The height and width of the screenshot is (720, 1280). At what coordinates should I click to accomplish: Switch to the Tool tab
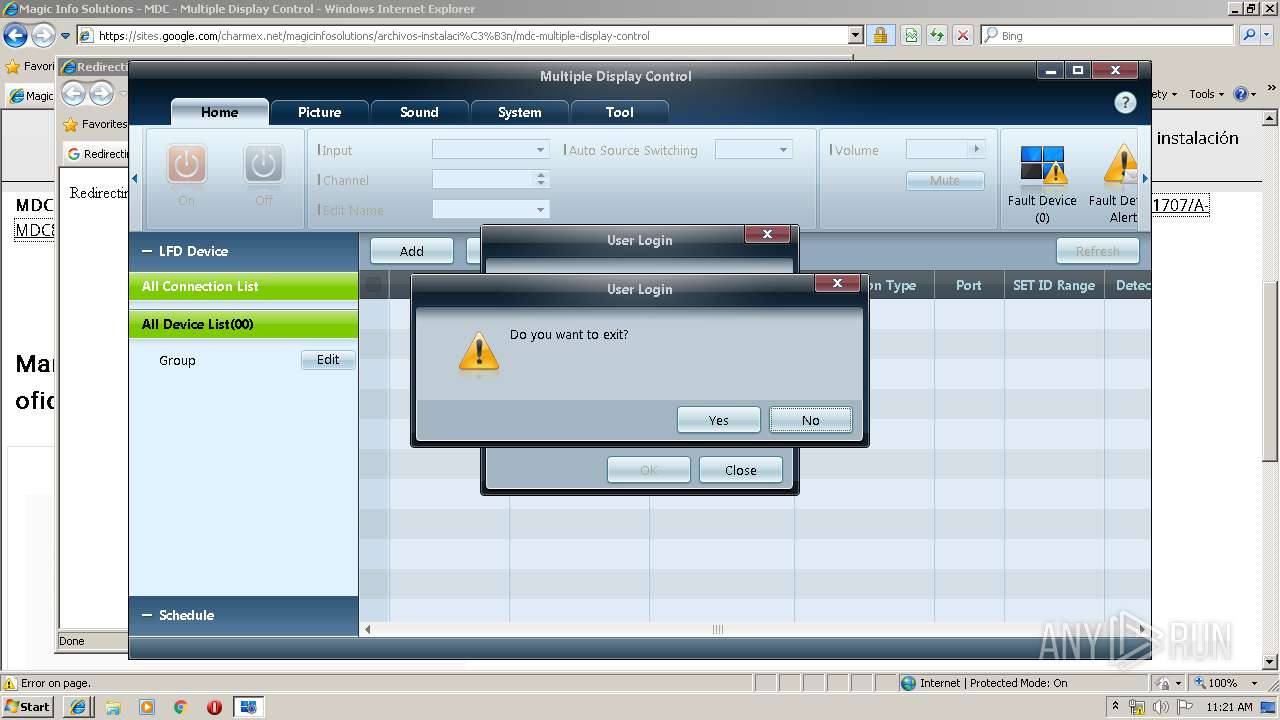tap(619, 112)
